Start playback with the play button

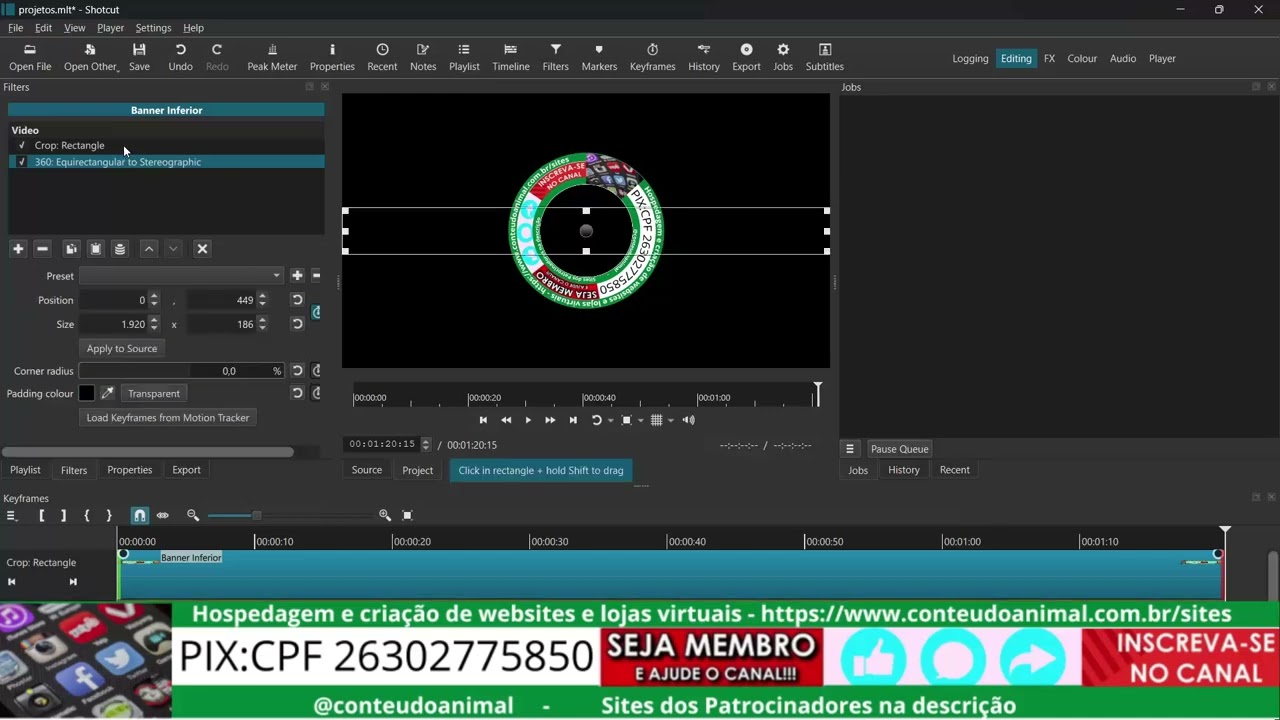pos(528,420)
